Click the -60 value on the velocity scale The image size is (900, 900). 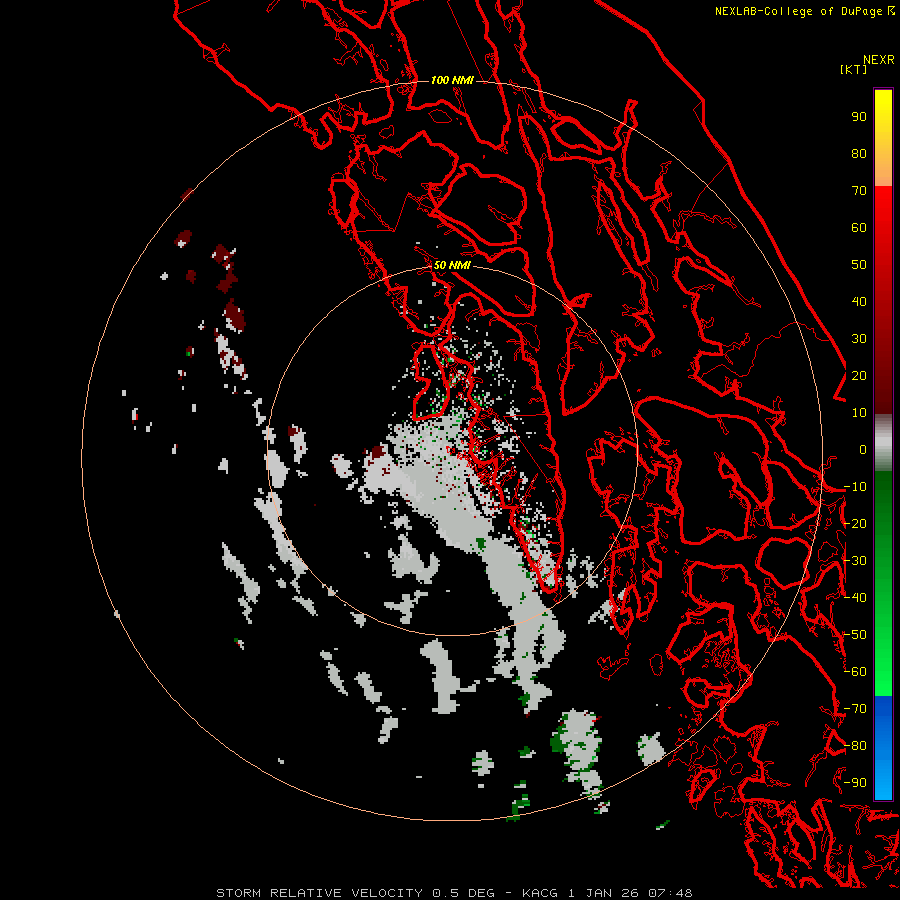855,672
